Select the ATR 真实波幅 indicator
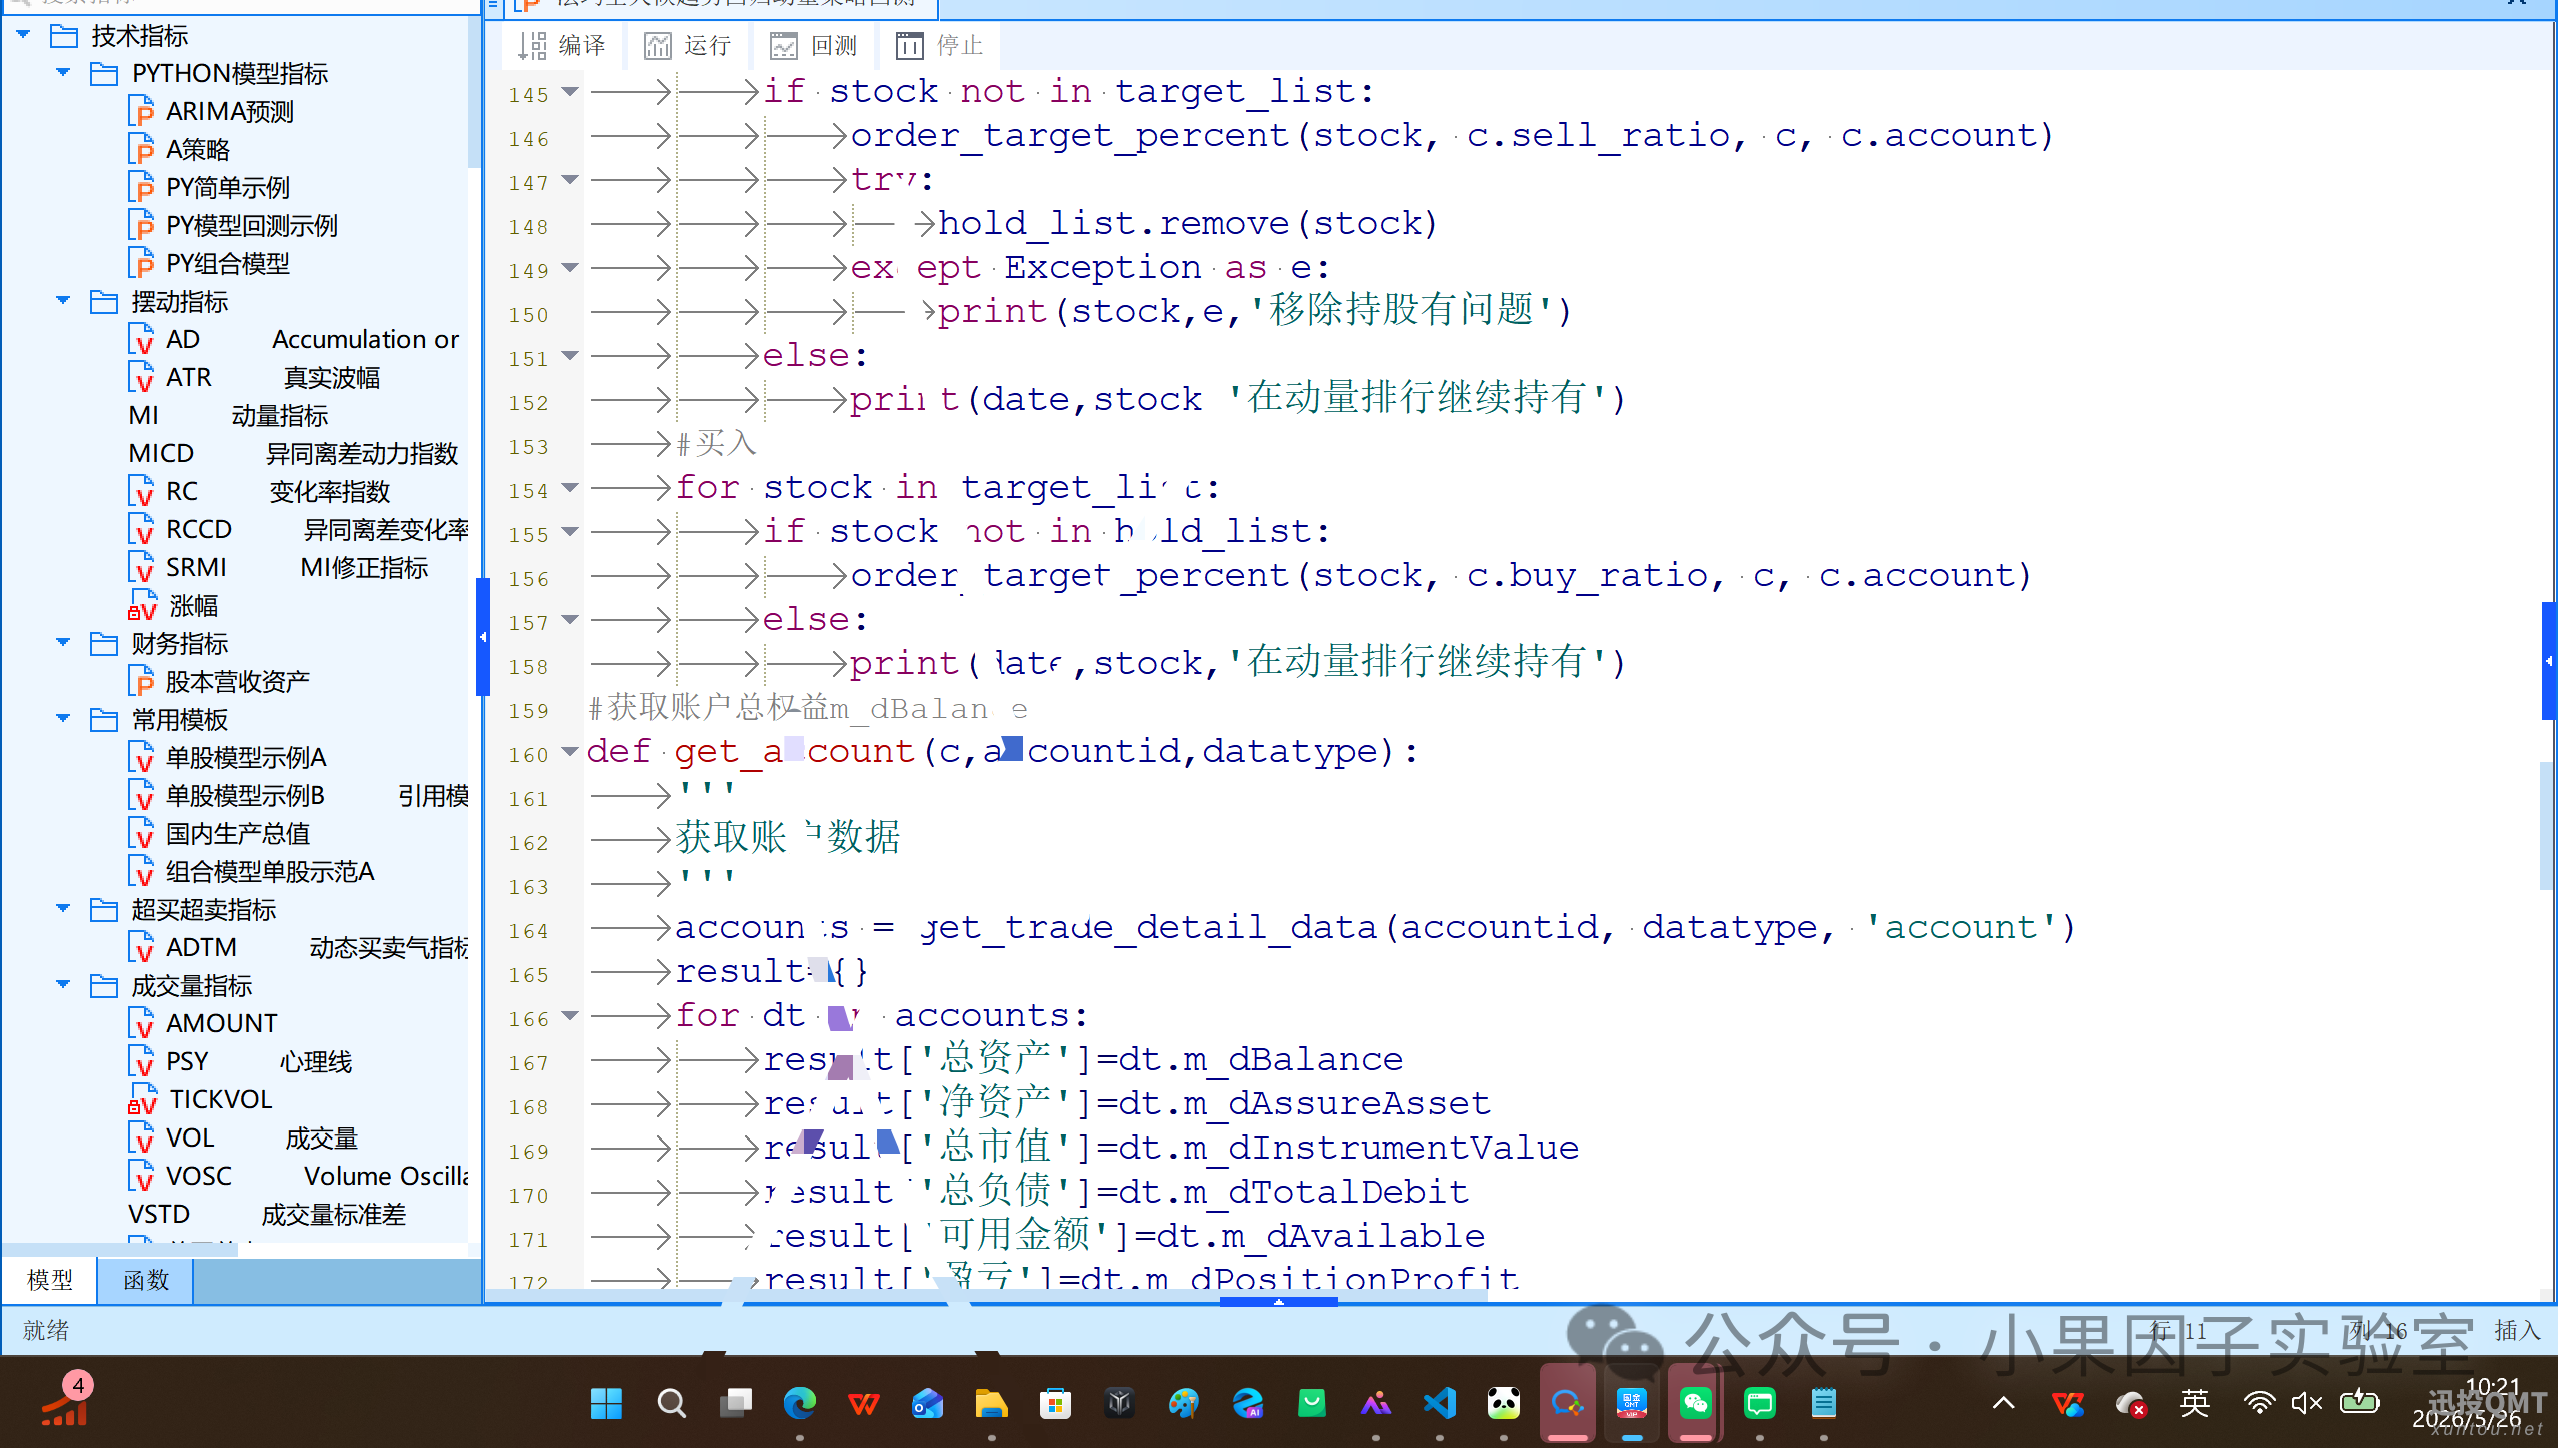This screenshot has width=2558, height=1448. click(x=255, y=377)
